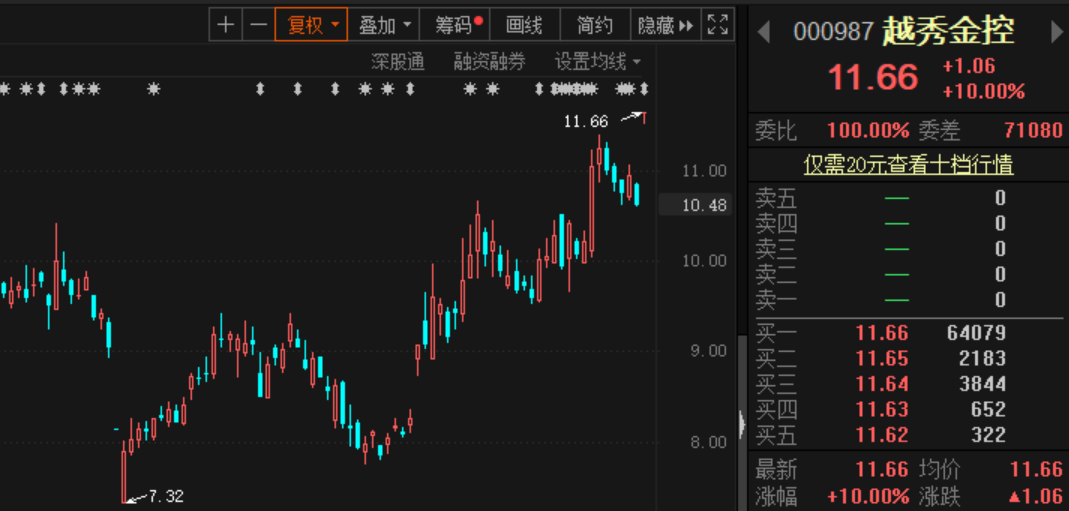1069x511 pixels.
Task: Toggle fullscreen chart view icon
Action: pyautogui.click(x=717, y=25)
